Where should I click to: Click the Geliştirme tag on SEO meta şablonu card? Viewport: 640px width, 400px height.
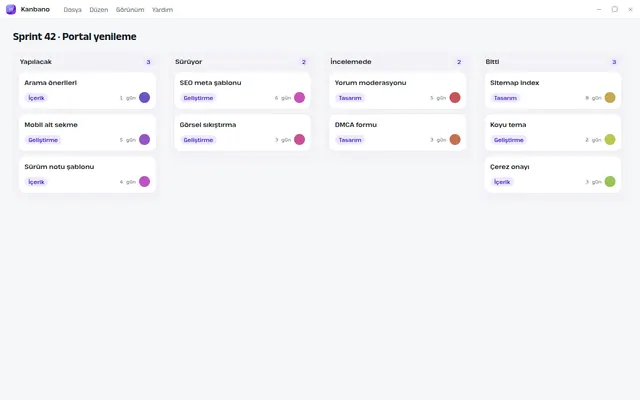click(198, 98)
